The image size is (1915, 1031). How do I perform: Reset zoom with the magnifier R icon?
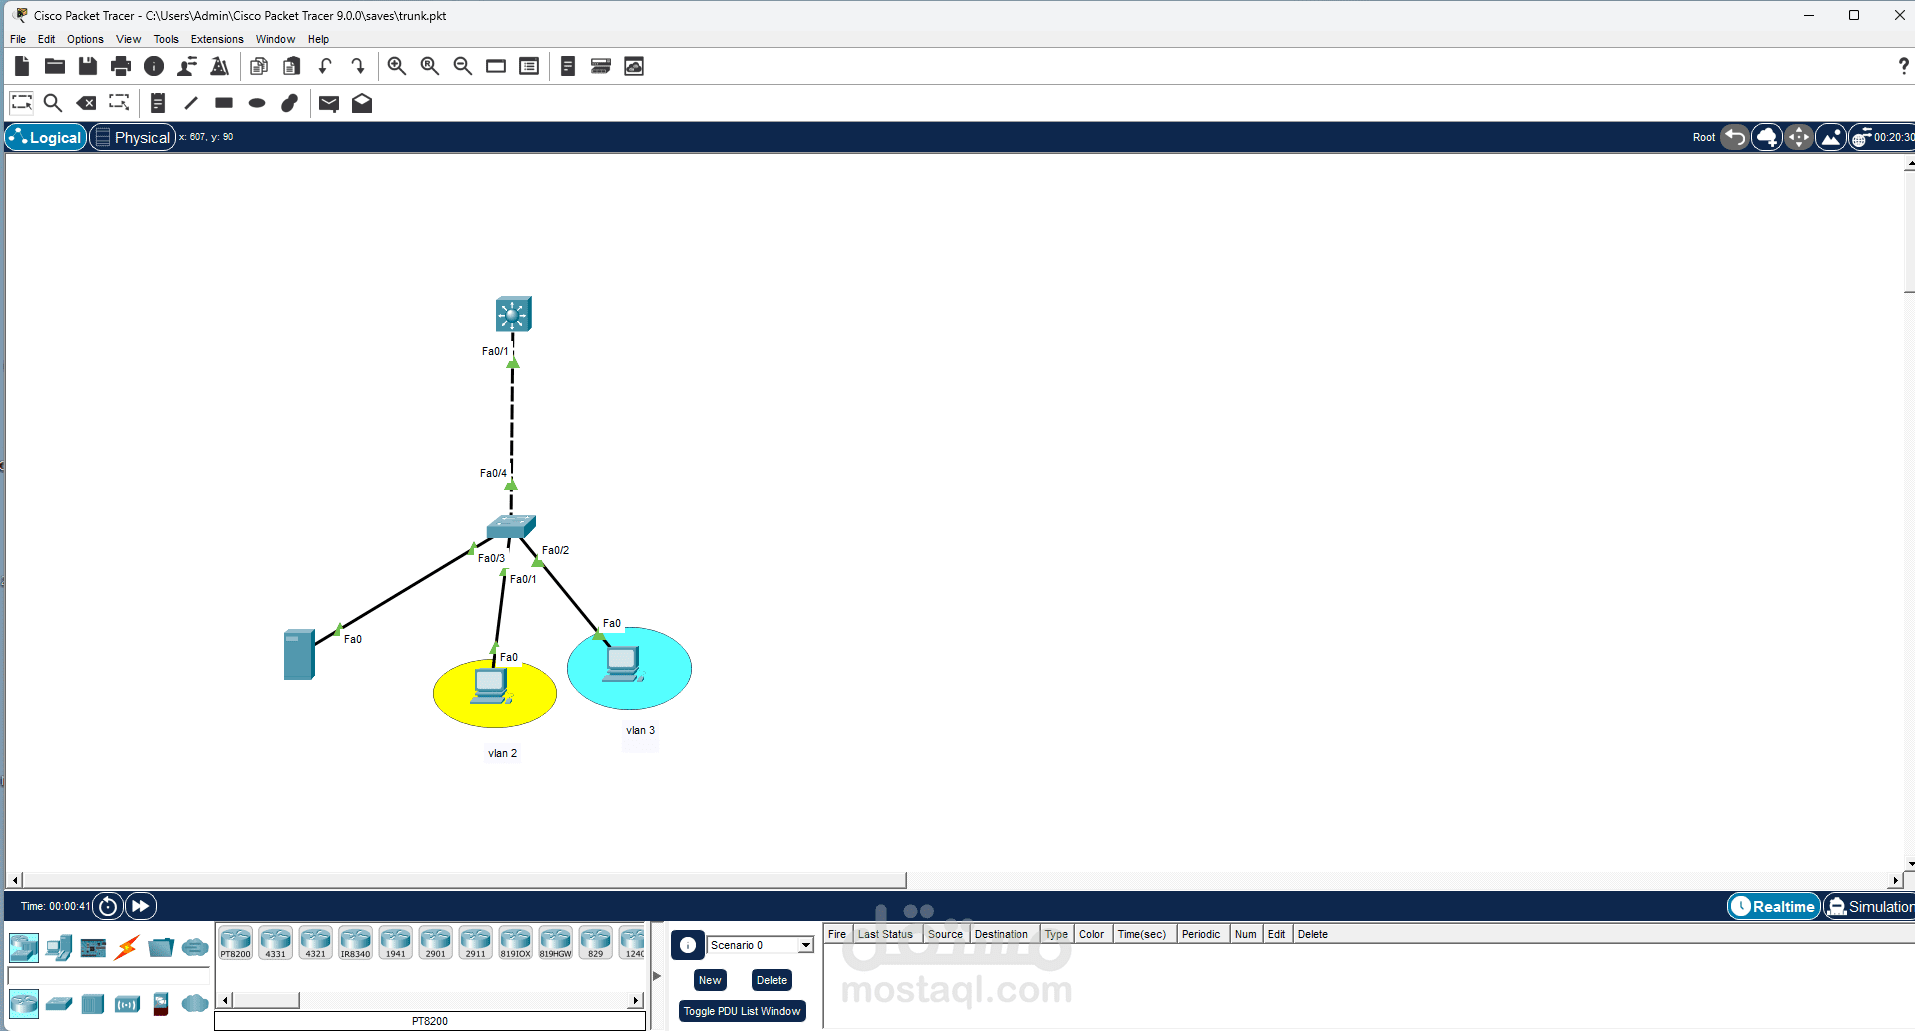(x=430, y=66)
